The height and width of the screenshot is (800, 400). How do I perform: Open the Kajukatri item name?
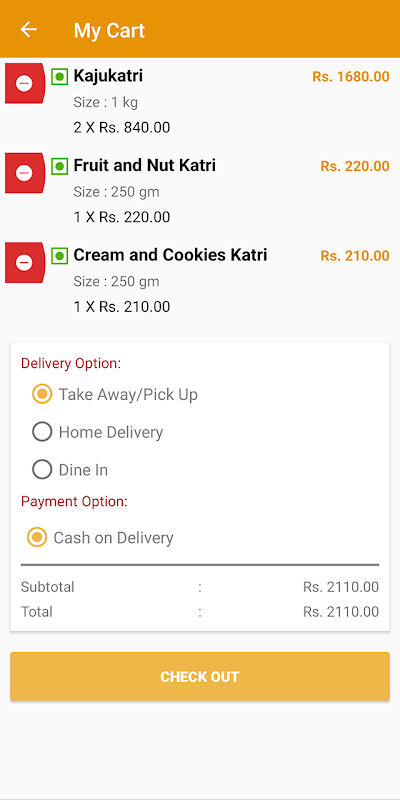pyautogui.click(x=108, y=76)
